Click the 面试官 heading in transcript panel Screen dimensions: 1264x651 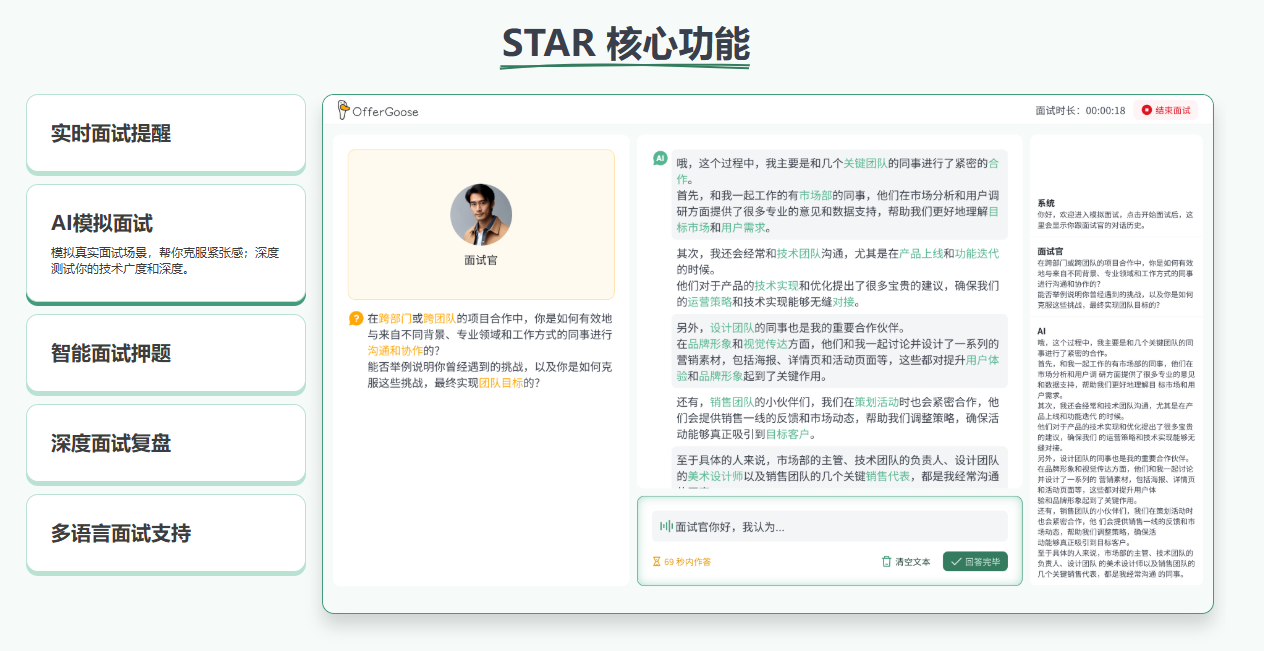(1050, 252)
